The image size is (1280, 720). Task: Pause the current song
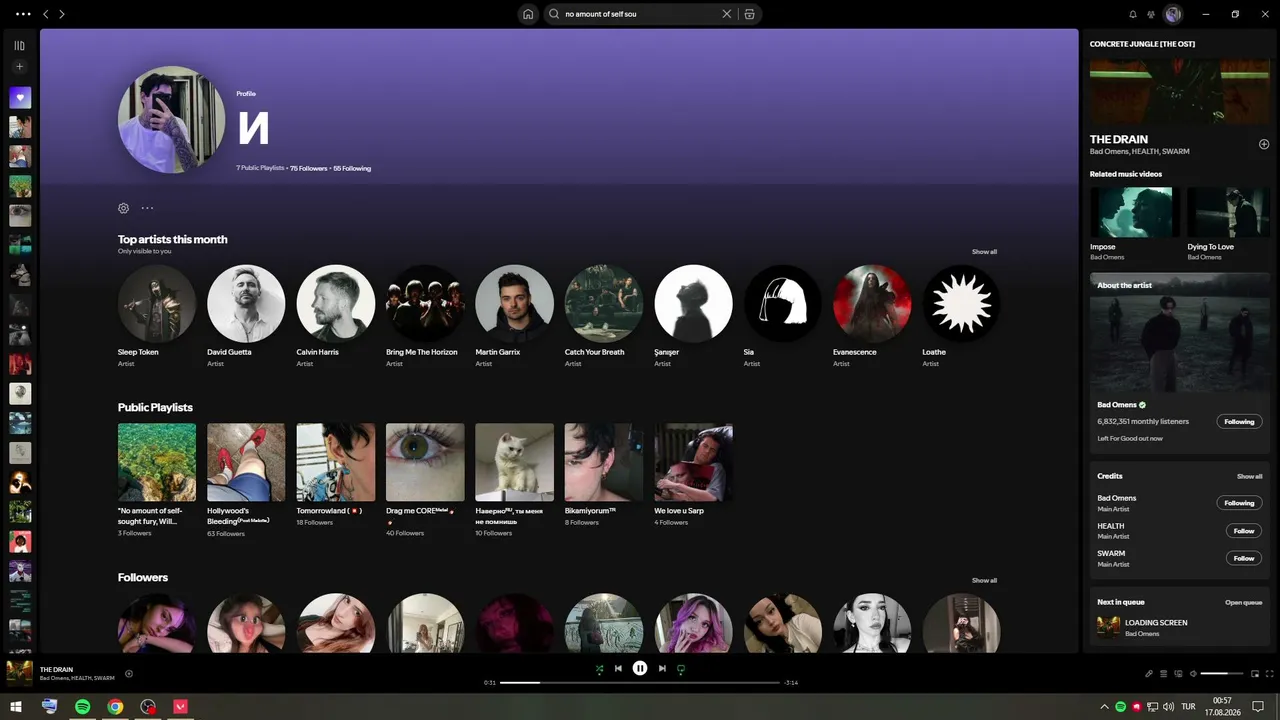(x=640, y=668)
